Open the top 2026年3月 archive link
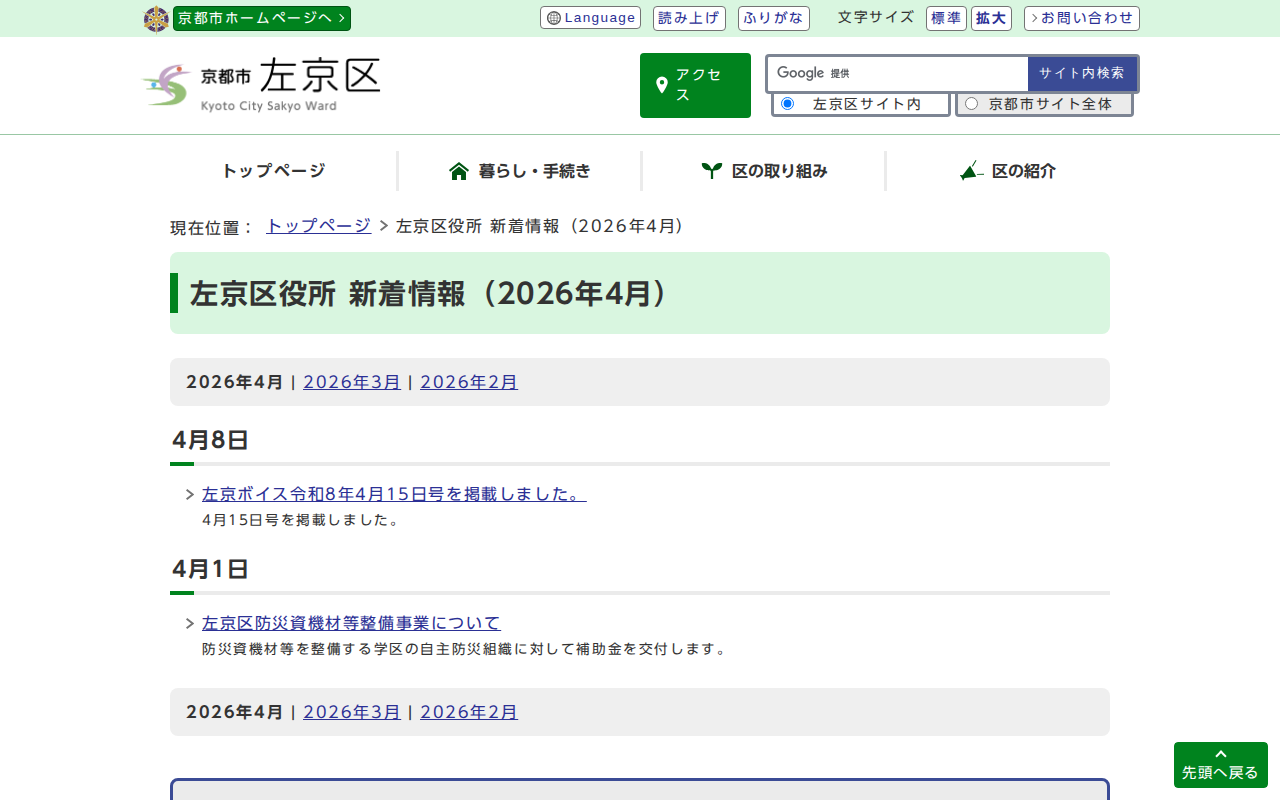 pos(351,382)
